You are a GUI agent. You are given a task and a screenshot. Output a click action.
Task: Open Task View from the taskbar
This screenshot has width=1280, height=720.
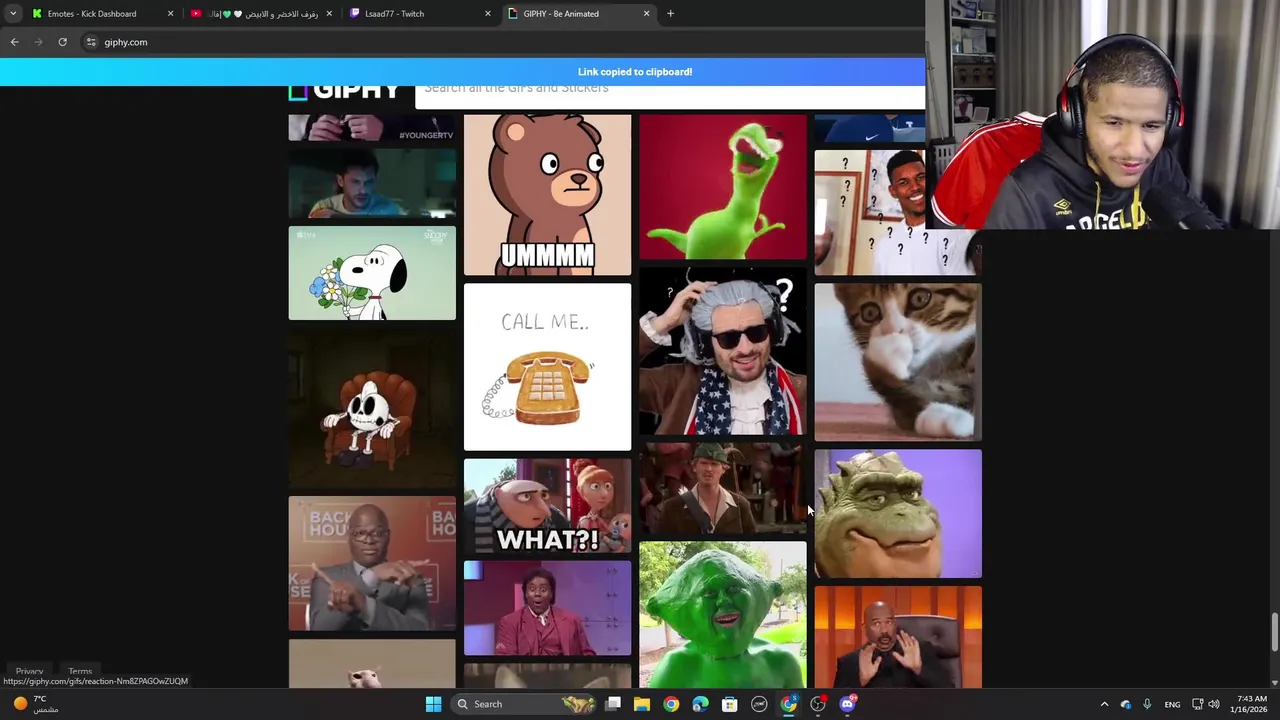[613, 704]
